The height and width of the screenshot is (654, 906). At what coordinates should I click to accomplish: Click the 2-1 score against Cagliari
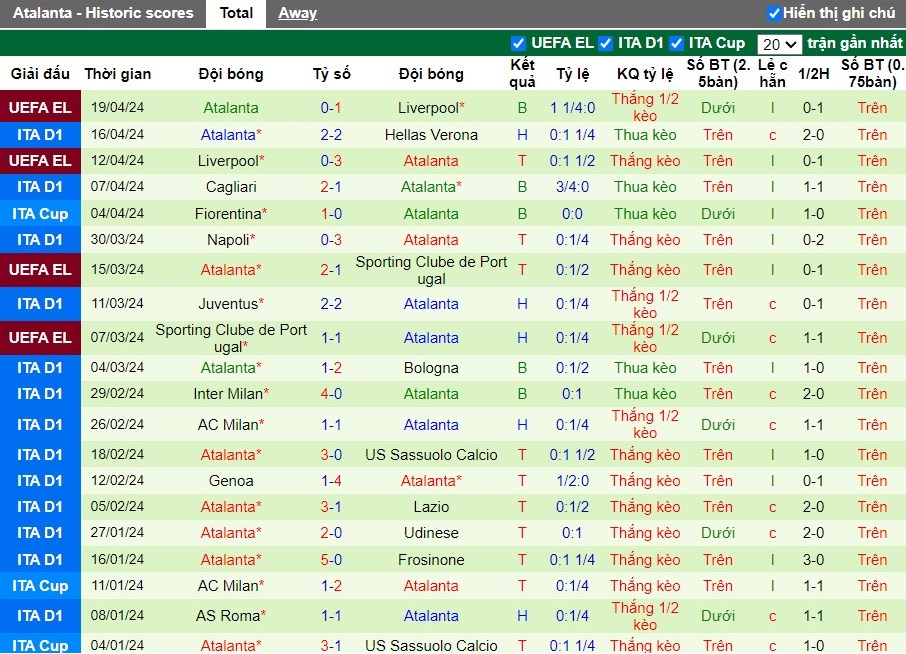pos(331,187)
